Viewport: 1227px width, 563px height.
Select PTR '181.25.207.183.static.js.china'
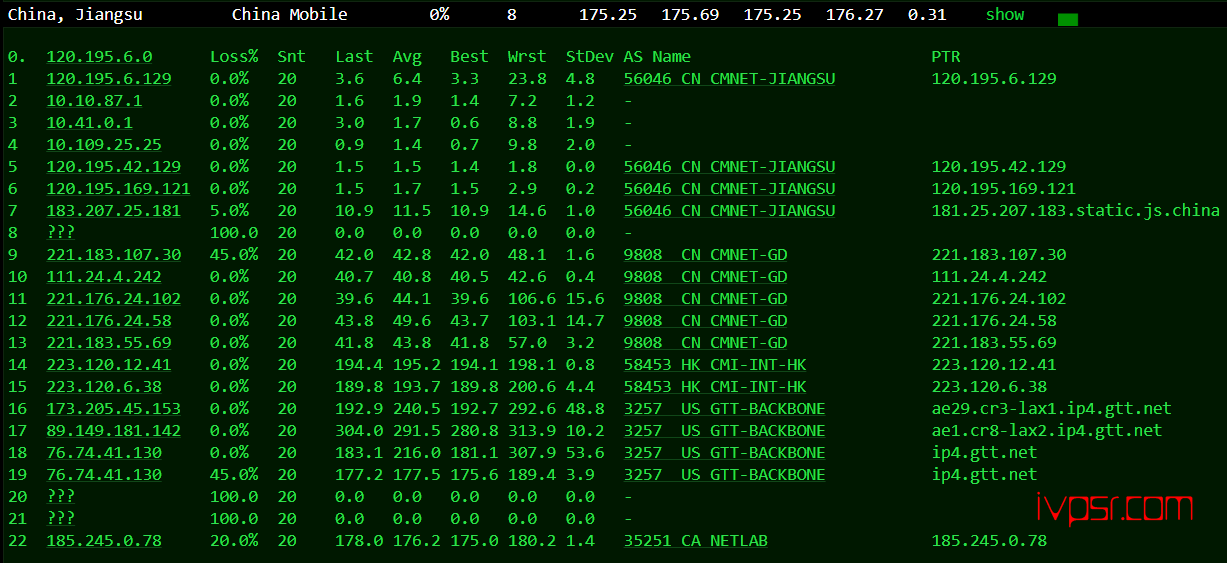point(1076,211)
